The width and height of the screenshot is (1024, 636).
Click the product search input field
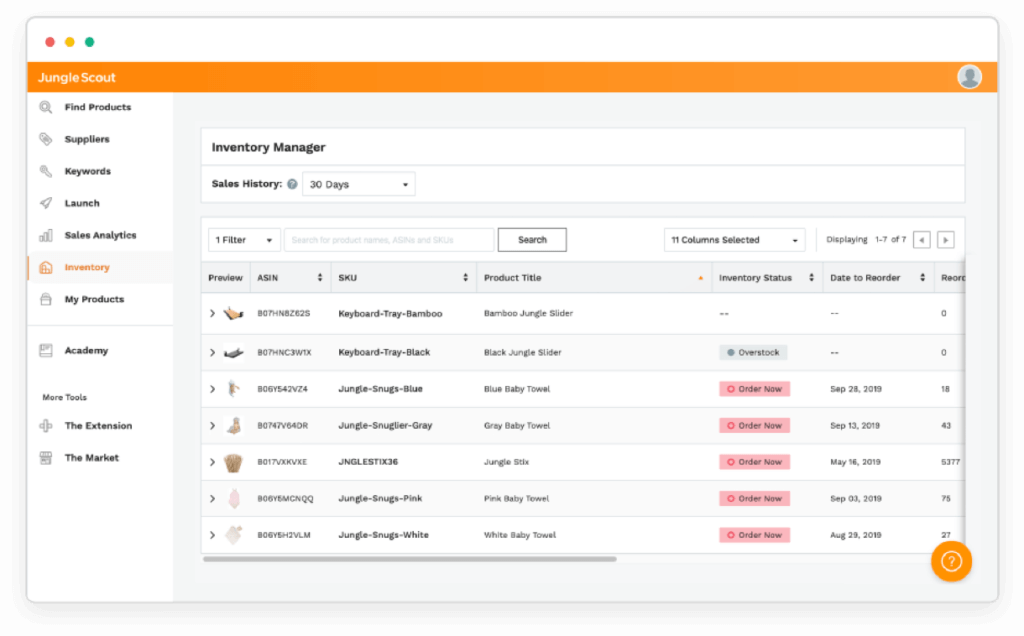[x=389, y=240]
